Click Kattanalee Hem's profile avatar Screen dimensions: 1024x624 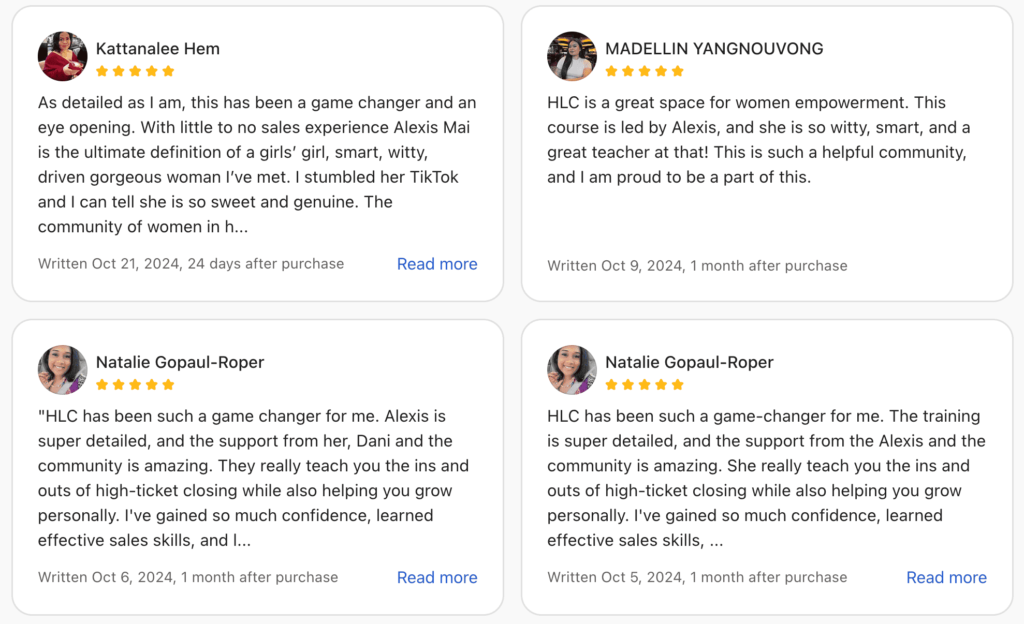coord(62,57)
